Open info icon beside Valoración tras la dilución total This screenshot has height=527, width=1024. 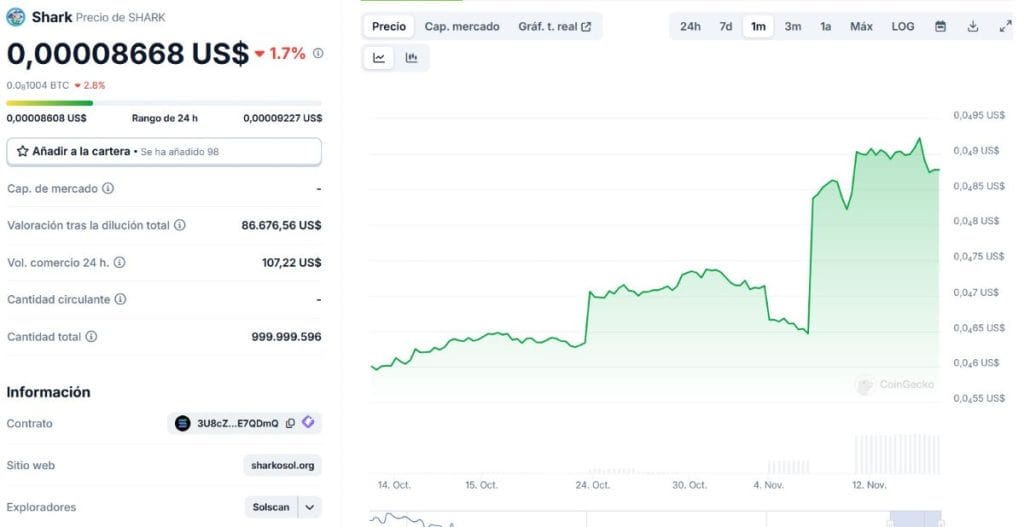point(180,225)
